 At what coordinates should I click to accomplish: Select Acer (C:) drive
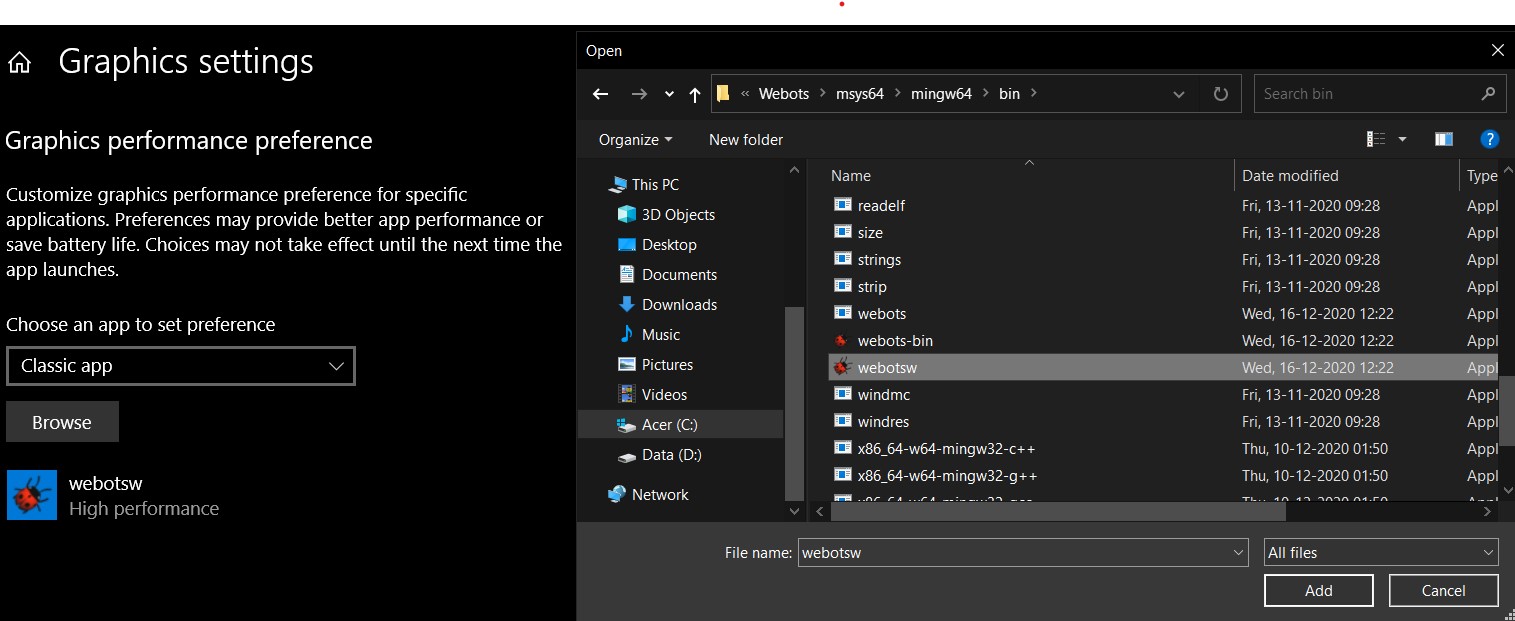tap(669, 425)
